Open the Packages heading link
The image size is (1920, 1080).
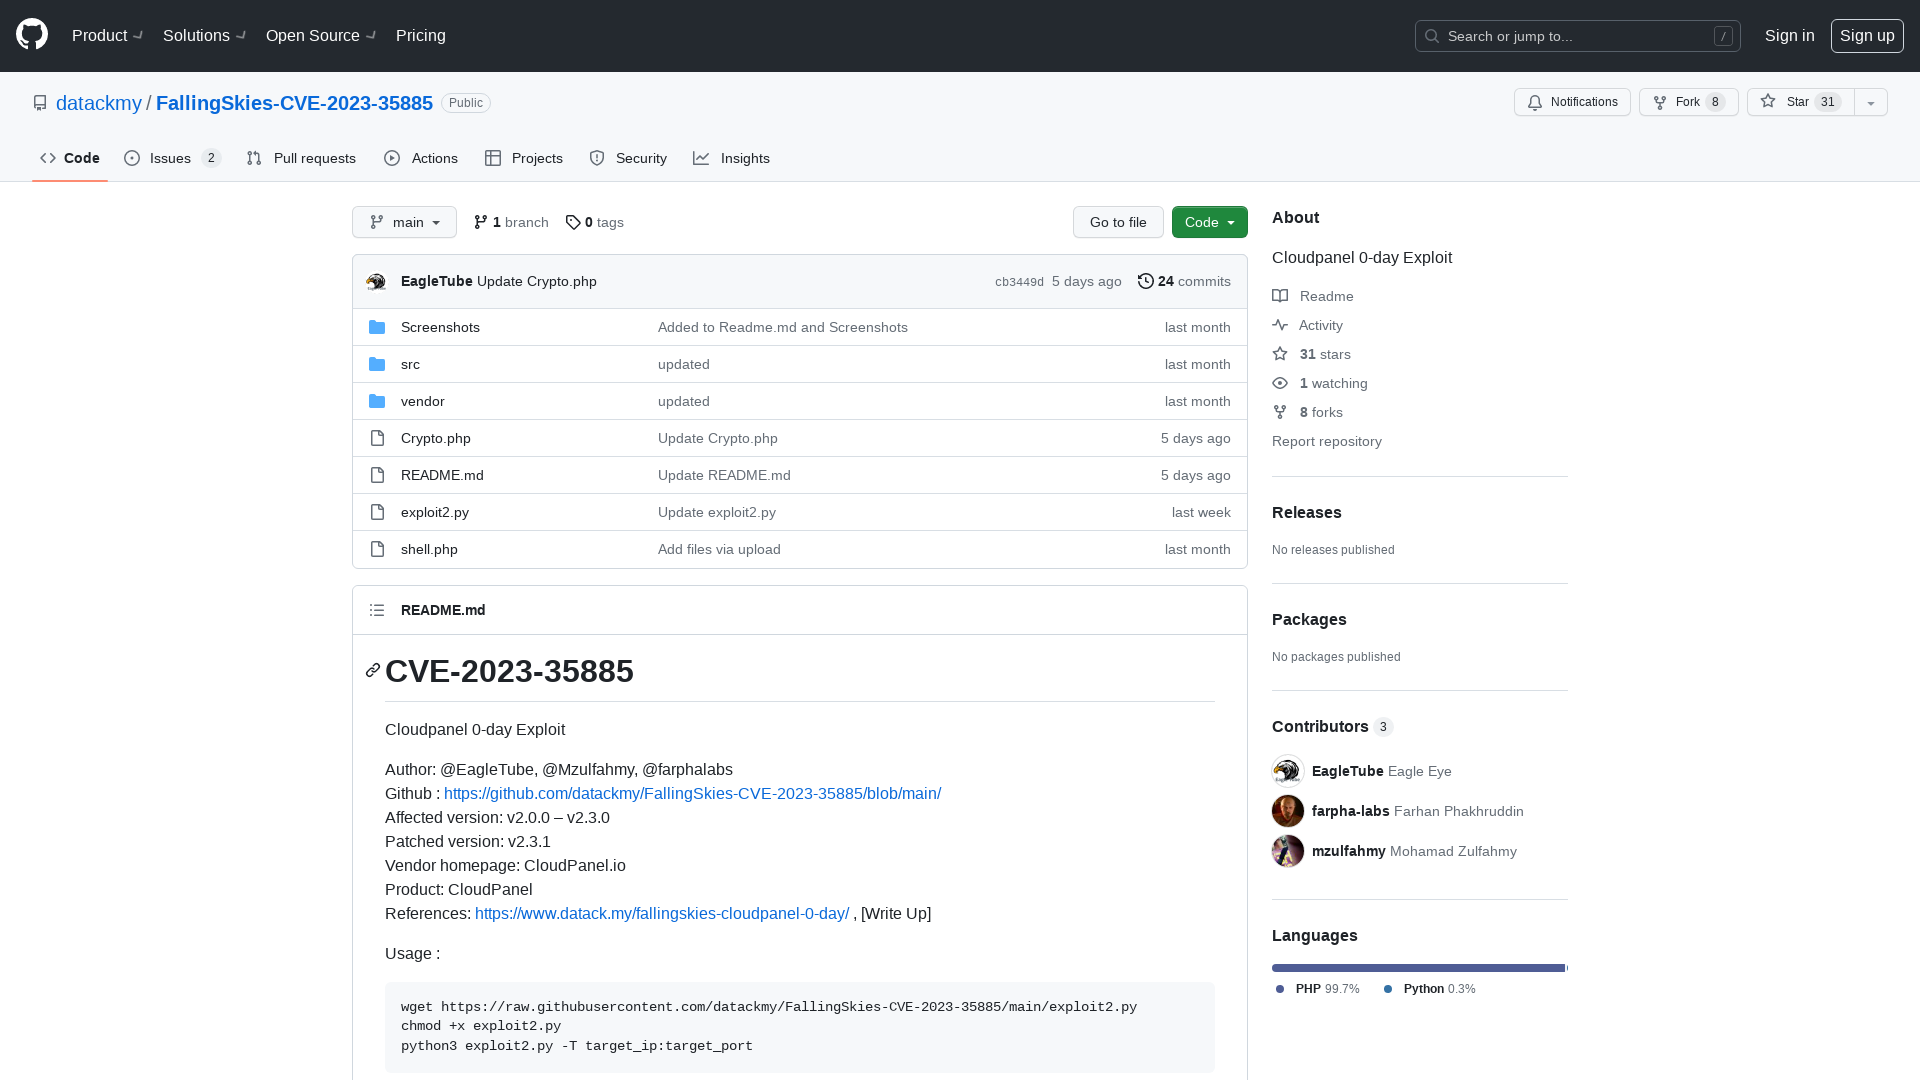click(x=1309, y=619)
